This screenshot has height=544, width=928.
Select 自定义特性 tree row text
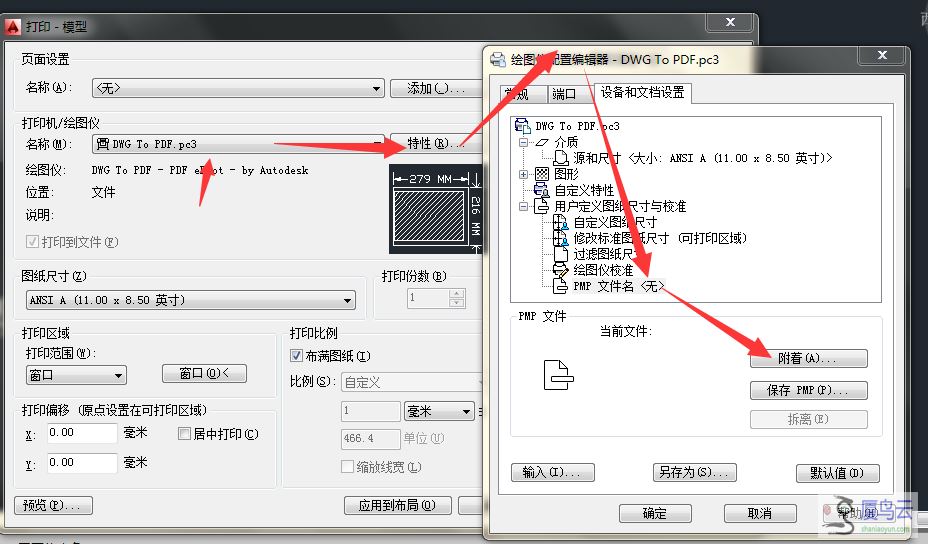pyautogui.click(x=584, y=190)
